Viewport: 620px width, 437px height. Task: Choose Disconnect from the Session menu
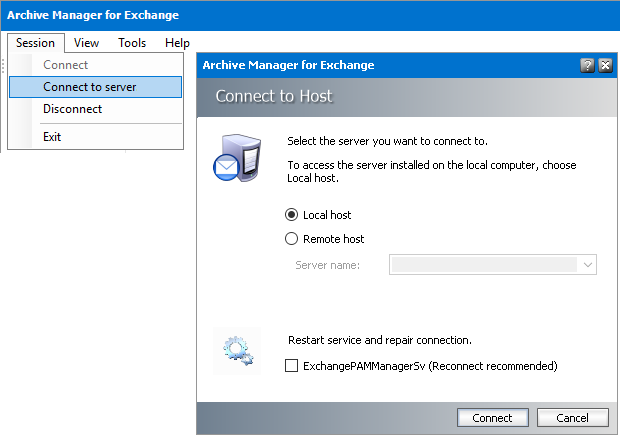pos(73,109)
